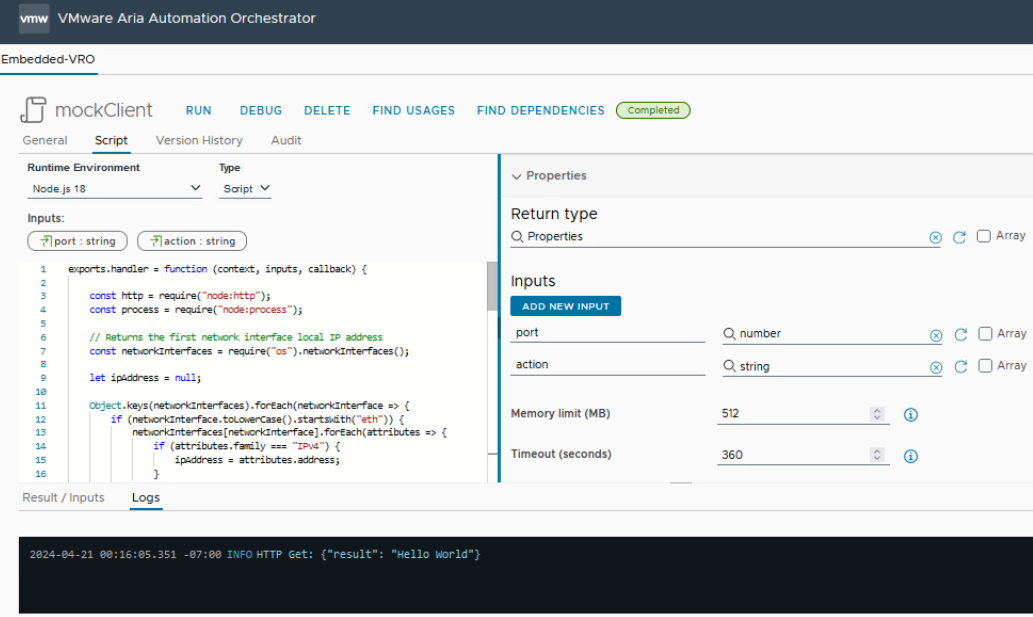Click line number 16 in editor gutter
Screen dimensions: 1033x617
[x=41, y=474]
